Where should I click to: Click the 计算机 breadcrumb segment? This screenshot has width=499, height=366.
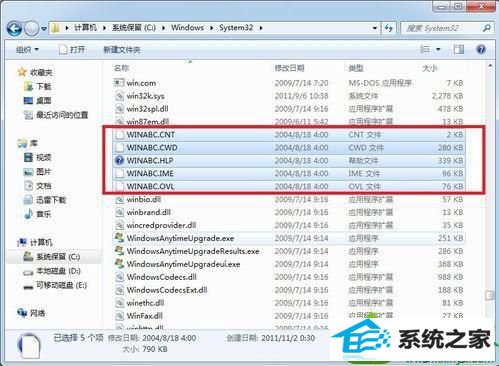85,28
